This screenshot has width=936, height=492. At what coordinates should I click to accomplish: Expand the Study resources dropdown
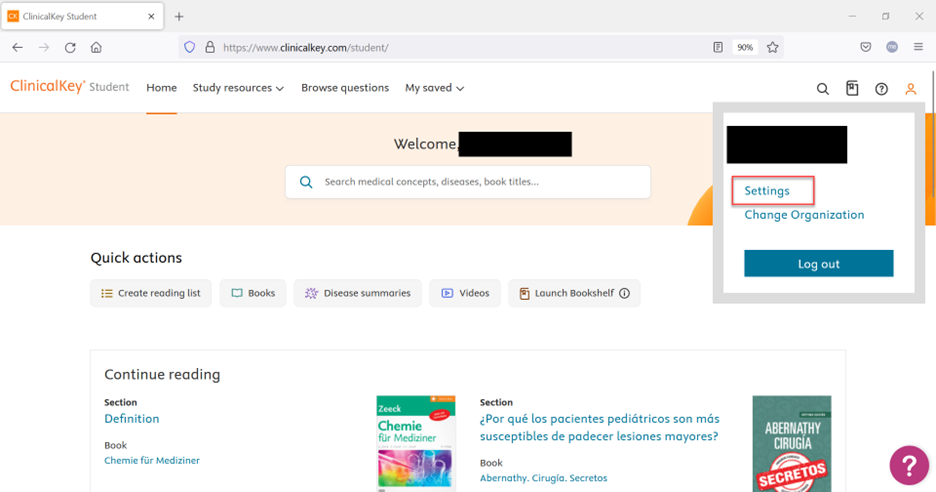click(238, 88)
